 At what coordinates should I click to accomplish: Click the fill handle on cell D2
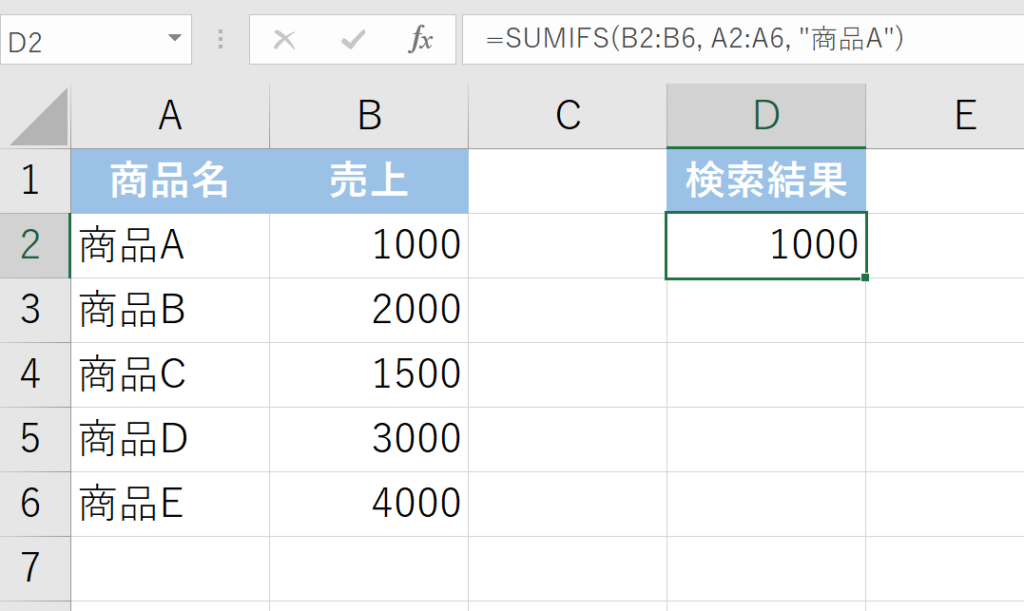[x=864, y=277]
